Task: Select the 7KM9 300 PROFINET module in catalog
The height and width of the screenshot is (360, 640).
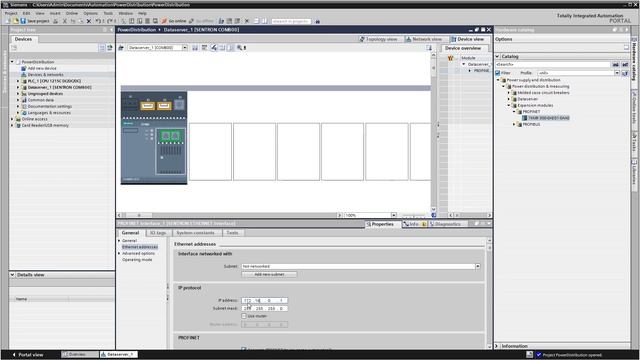Action: [546, 118]
